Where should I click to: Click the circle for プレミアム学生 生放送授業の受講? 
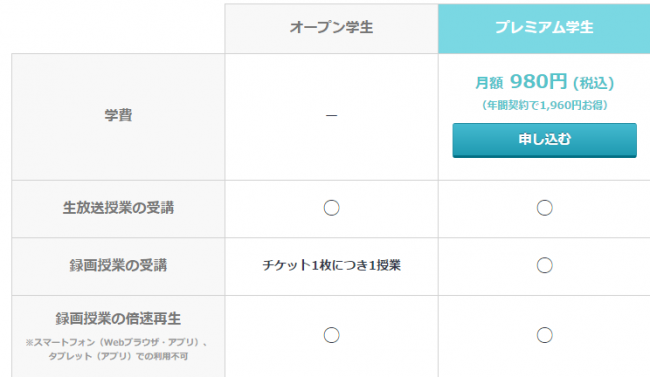point(544,208)
